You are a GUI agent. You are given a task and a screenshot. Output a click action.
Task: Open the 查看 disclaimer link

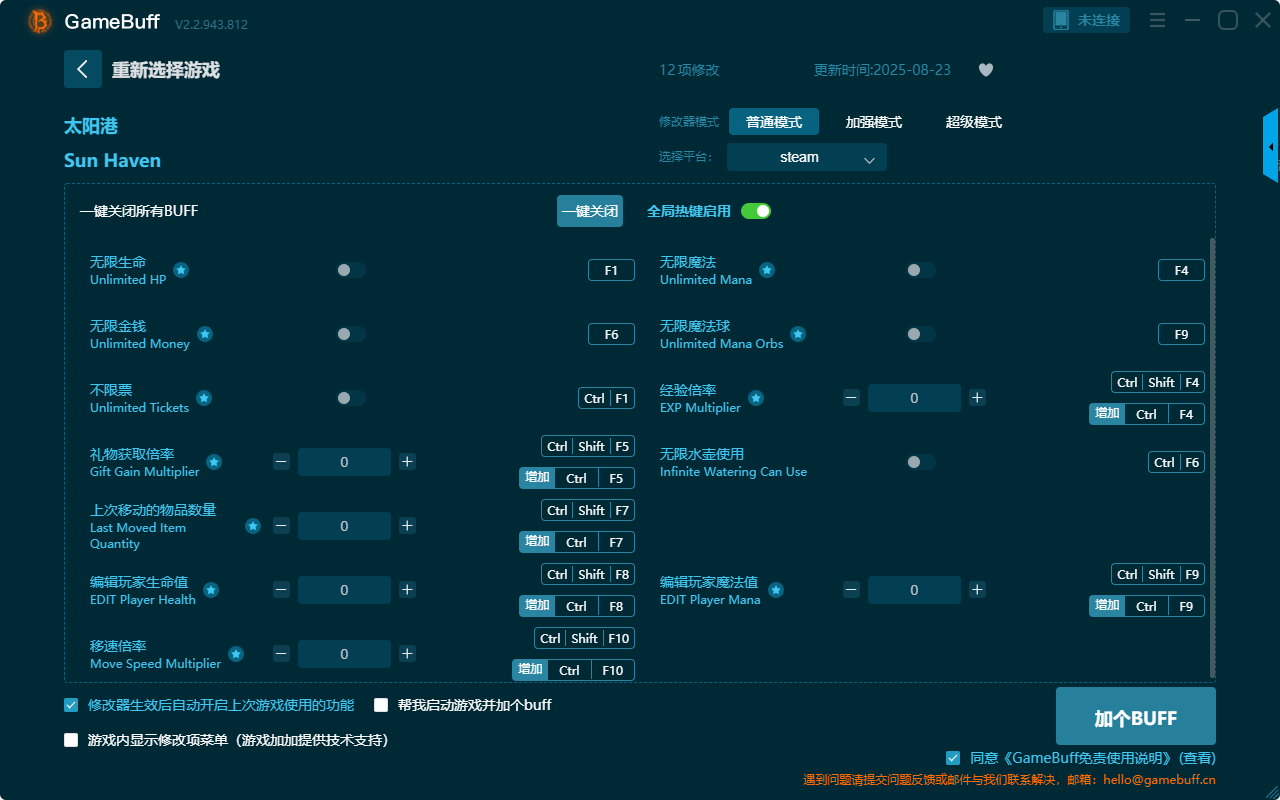pyautogui.click(x=1198, y=758)
